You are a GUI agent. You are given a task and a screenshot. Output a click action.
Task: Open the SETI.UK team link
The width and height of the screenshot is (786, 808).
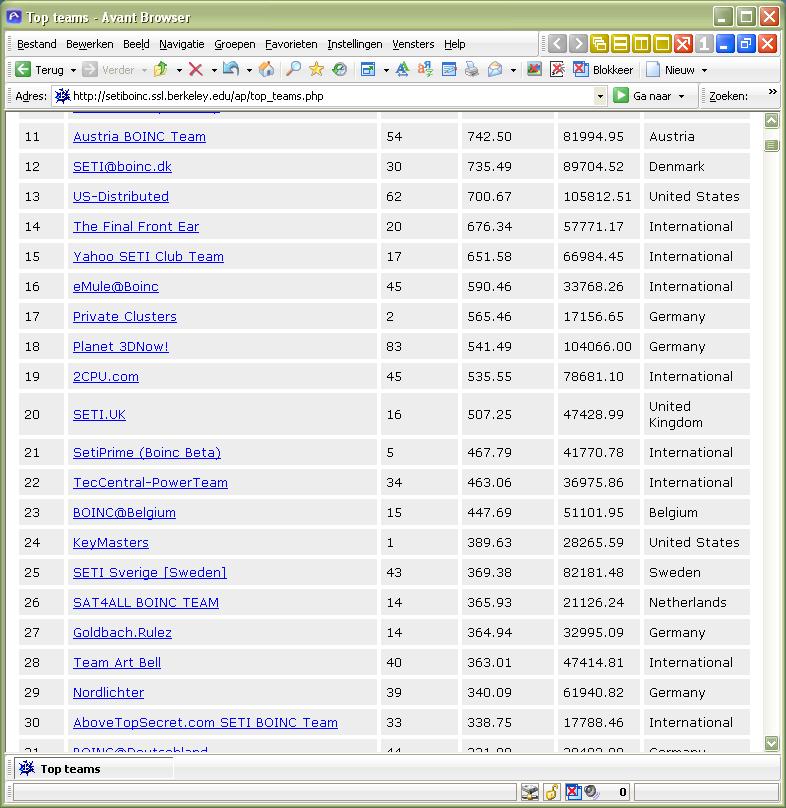coord(99,414)
